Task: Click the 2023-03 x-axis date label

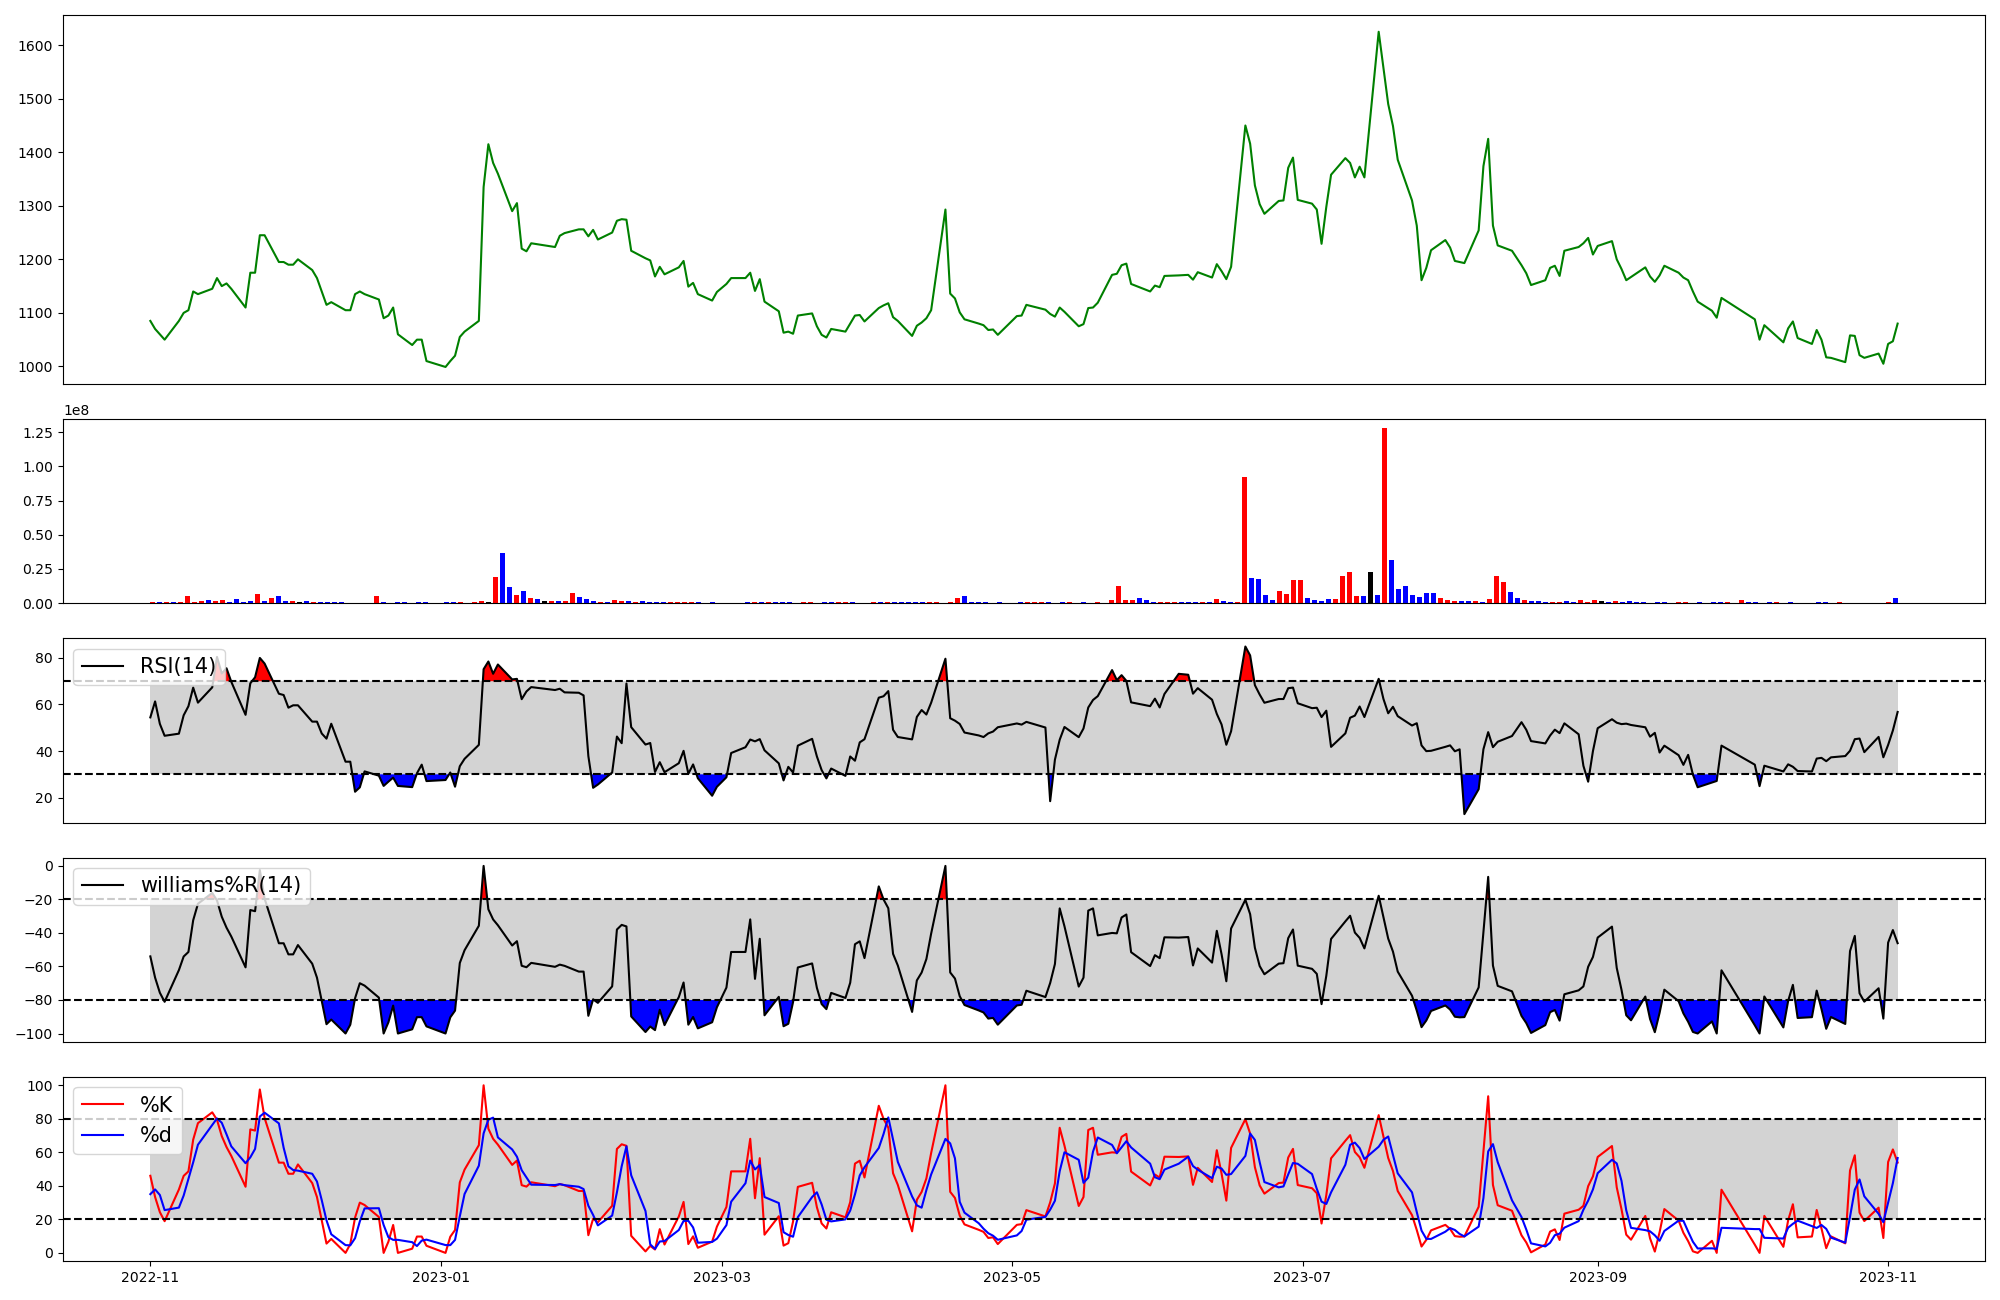Action: [722, 1277]
